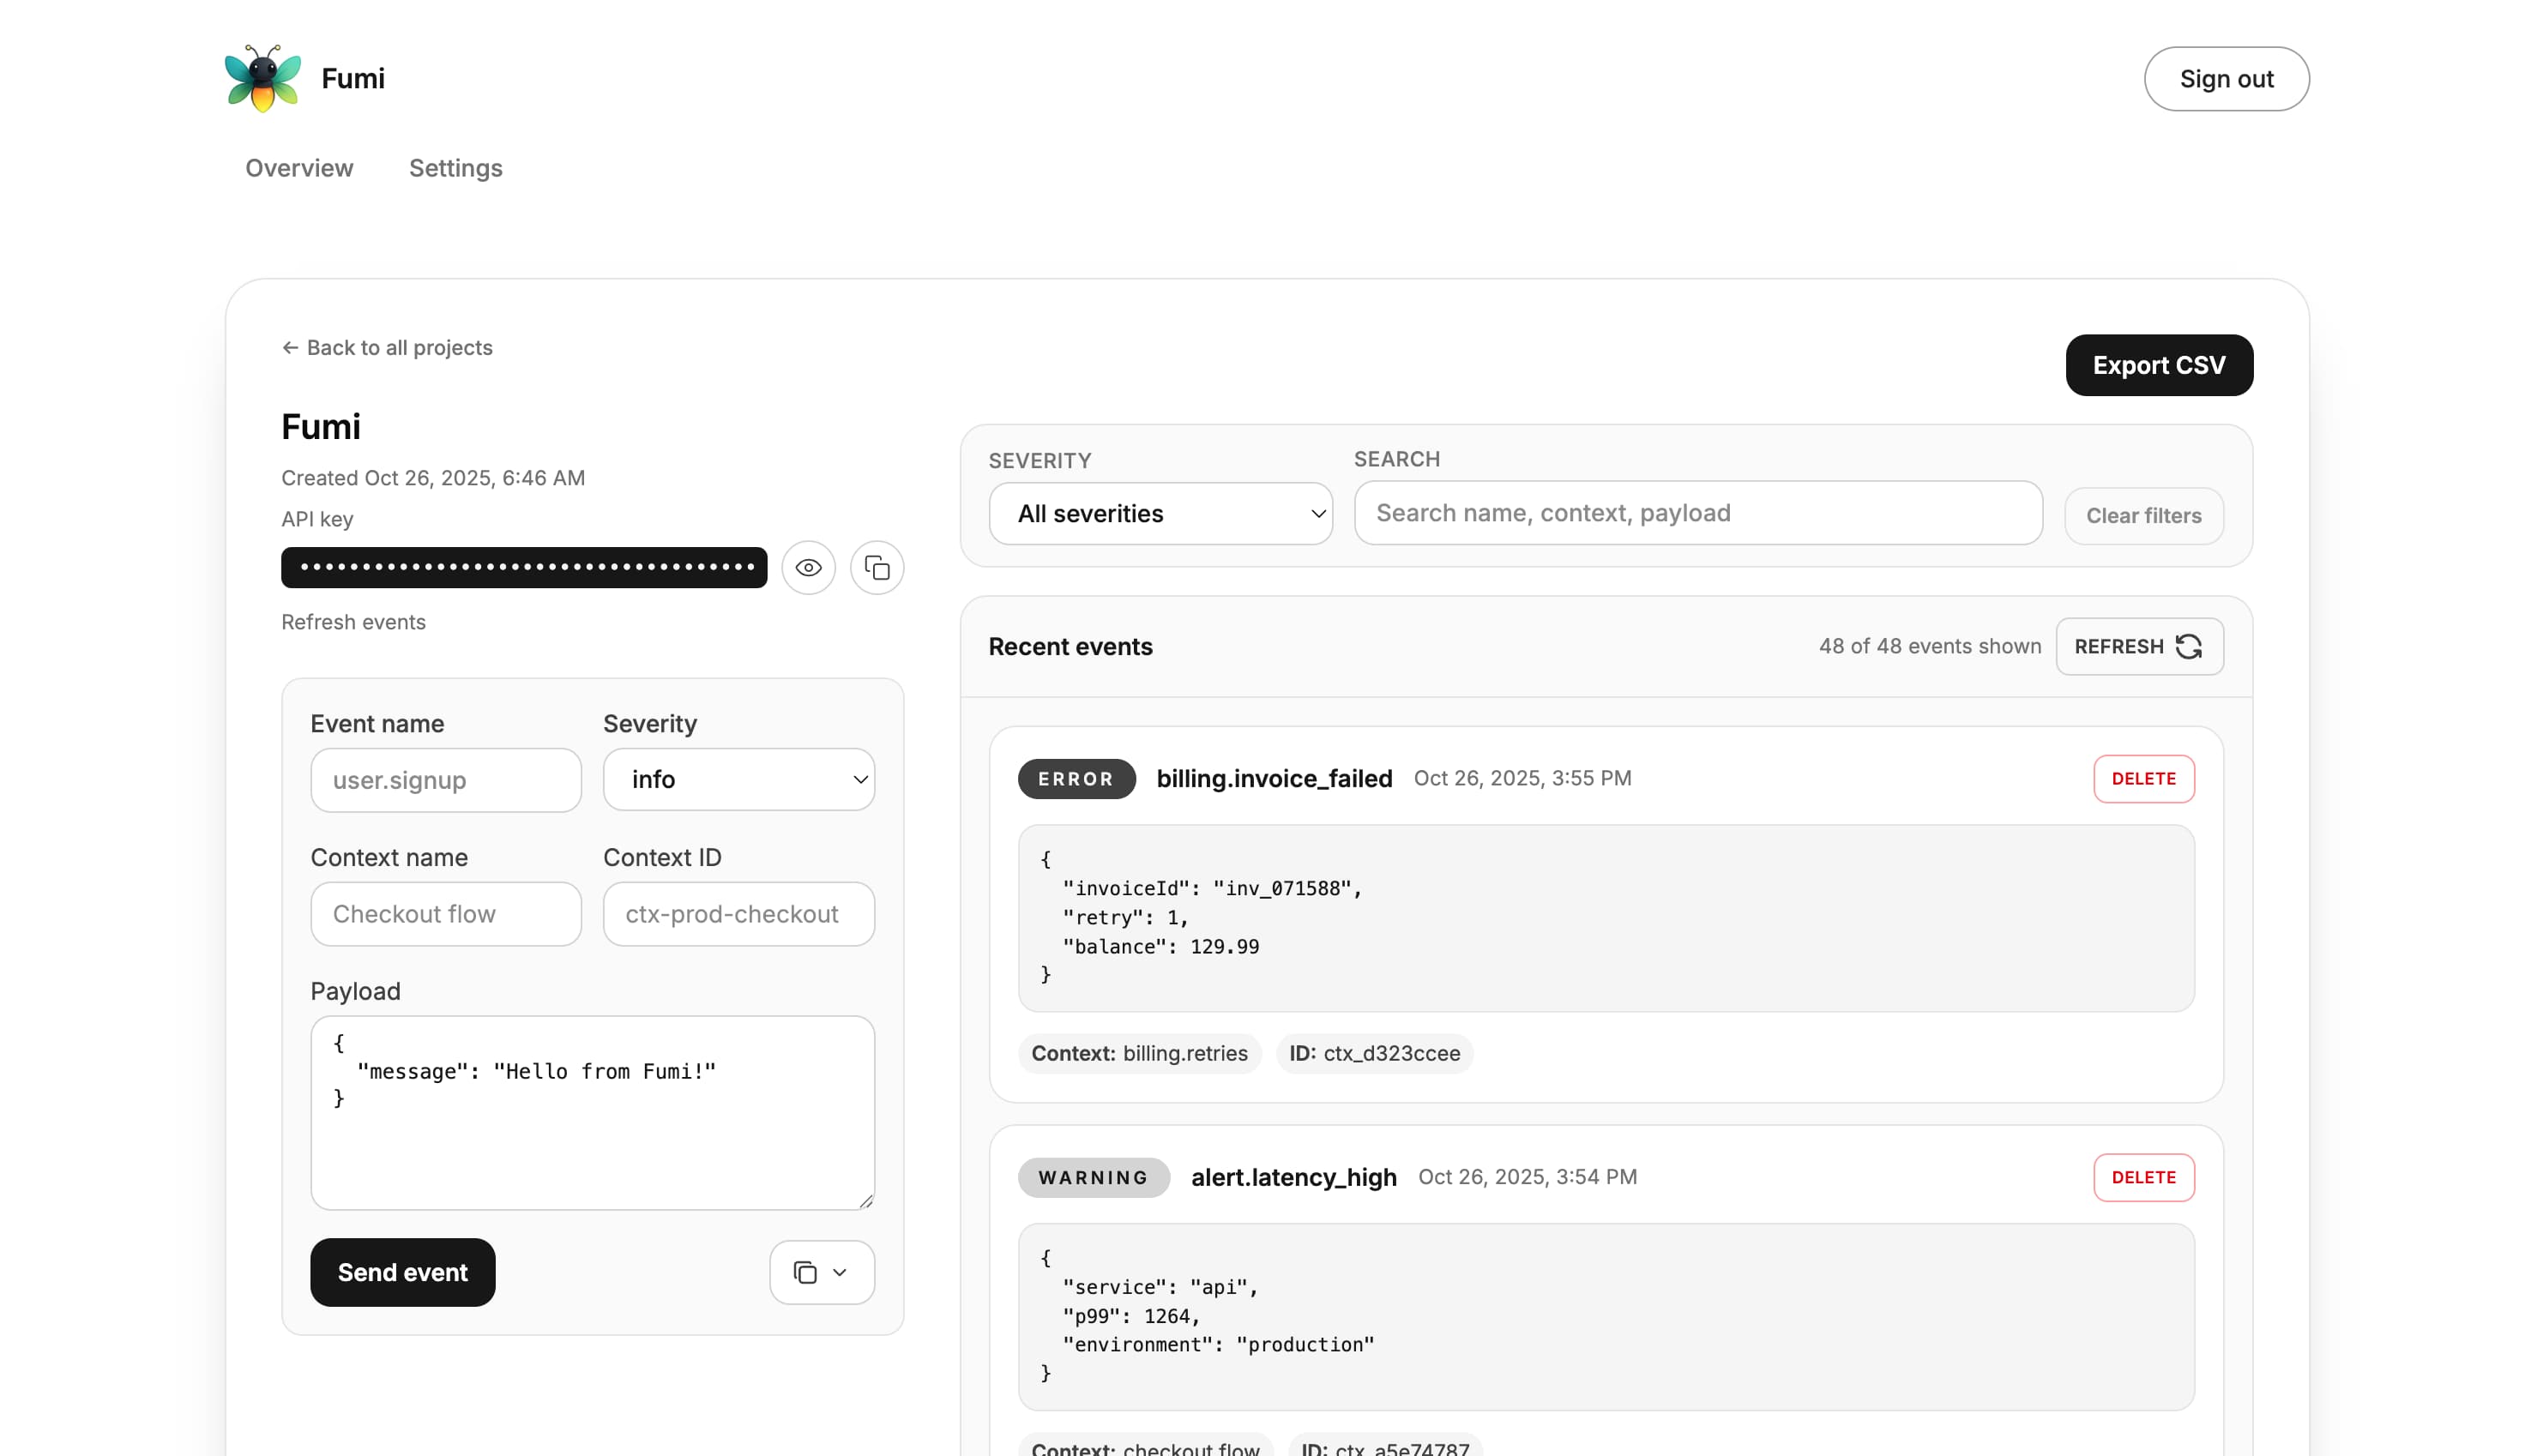Click the Event name input field
The image size is (2537, 1456).
(x=446, y=780)
